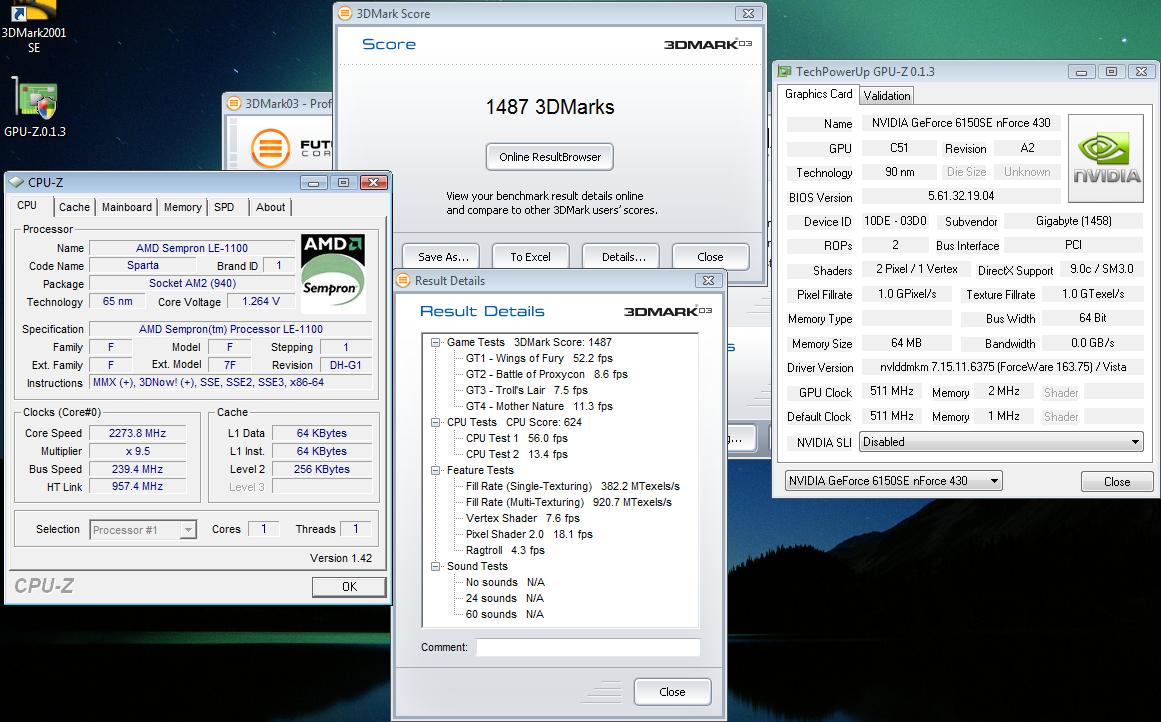Collapse the CPU Tests tree node
The height and width of the screenshot is (722, 1161).
pyautogui.click(x=435, y=422)
